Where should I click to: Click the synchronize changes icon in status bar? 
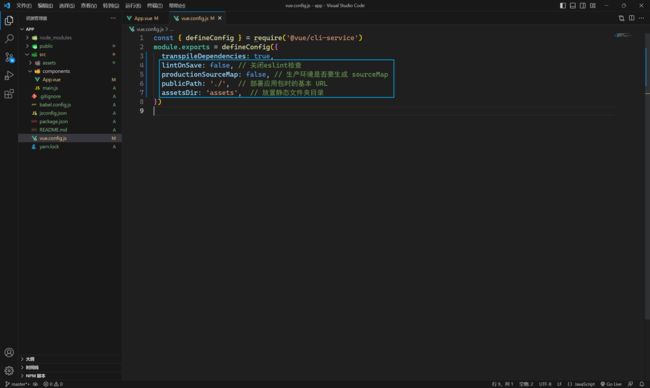coord(35,384)
